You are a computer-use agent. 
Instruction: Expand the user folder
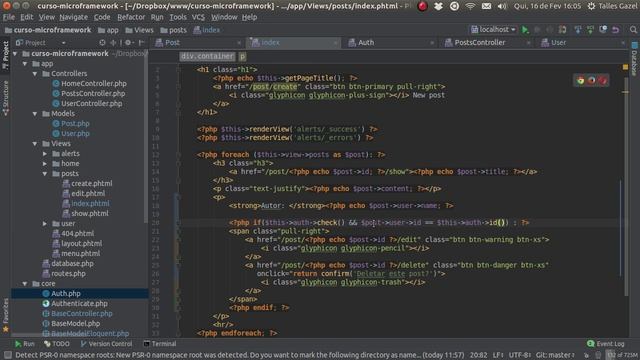pyautogui.click(x=45, y=224)
